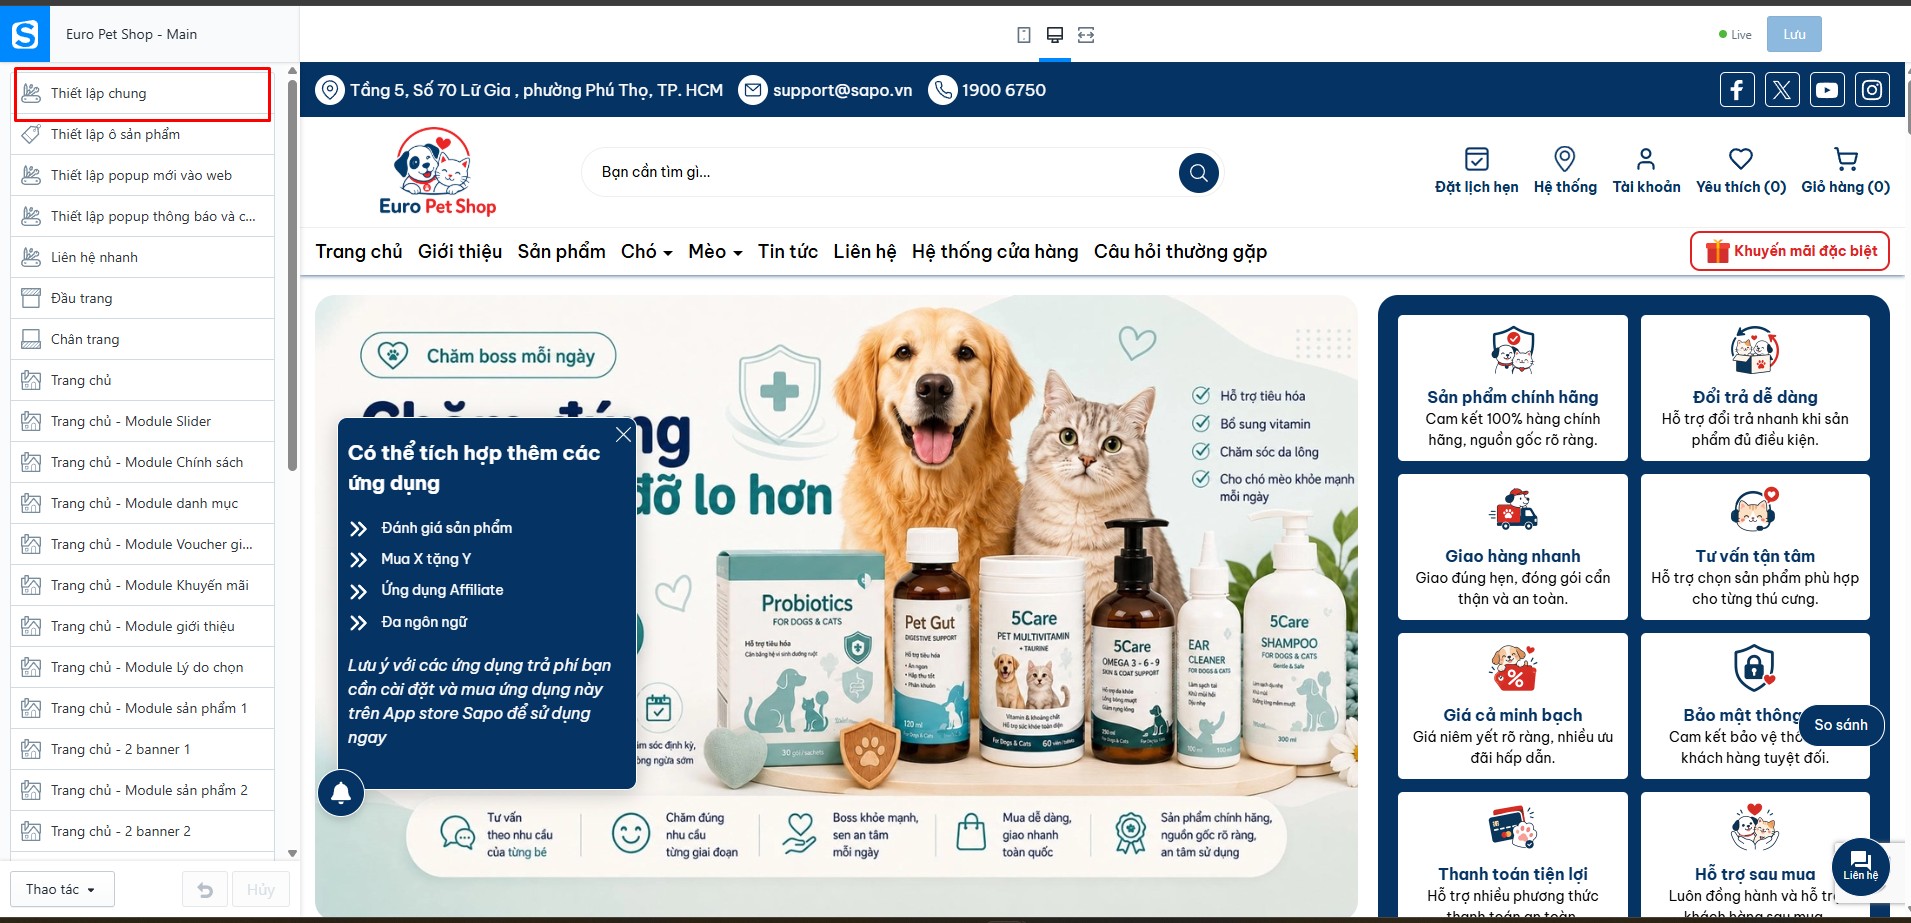
Task: Click the Lưu save button
Action: [1794, 34]
